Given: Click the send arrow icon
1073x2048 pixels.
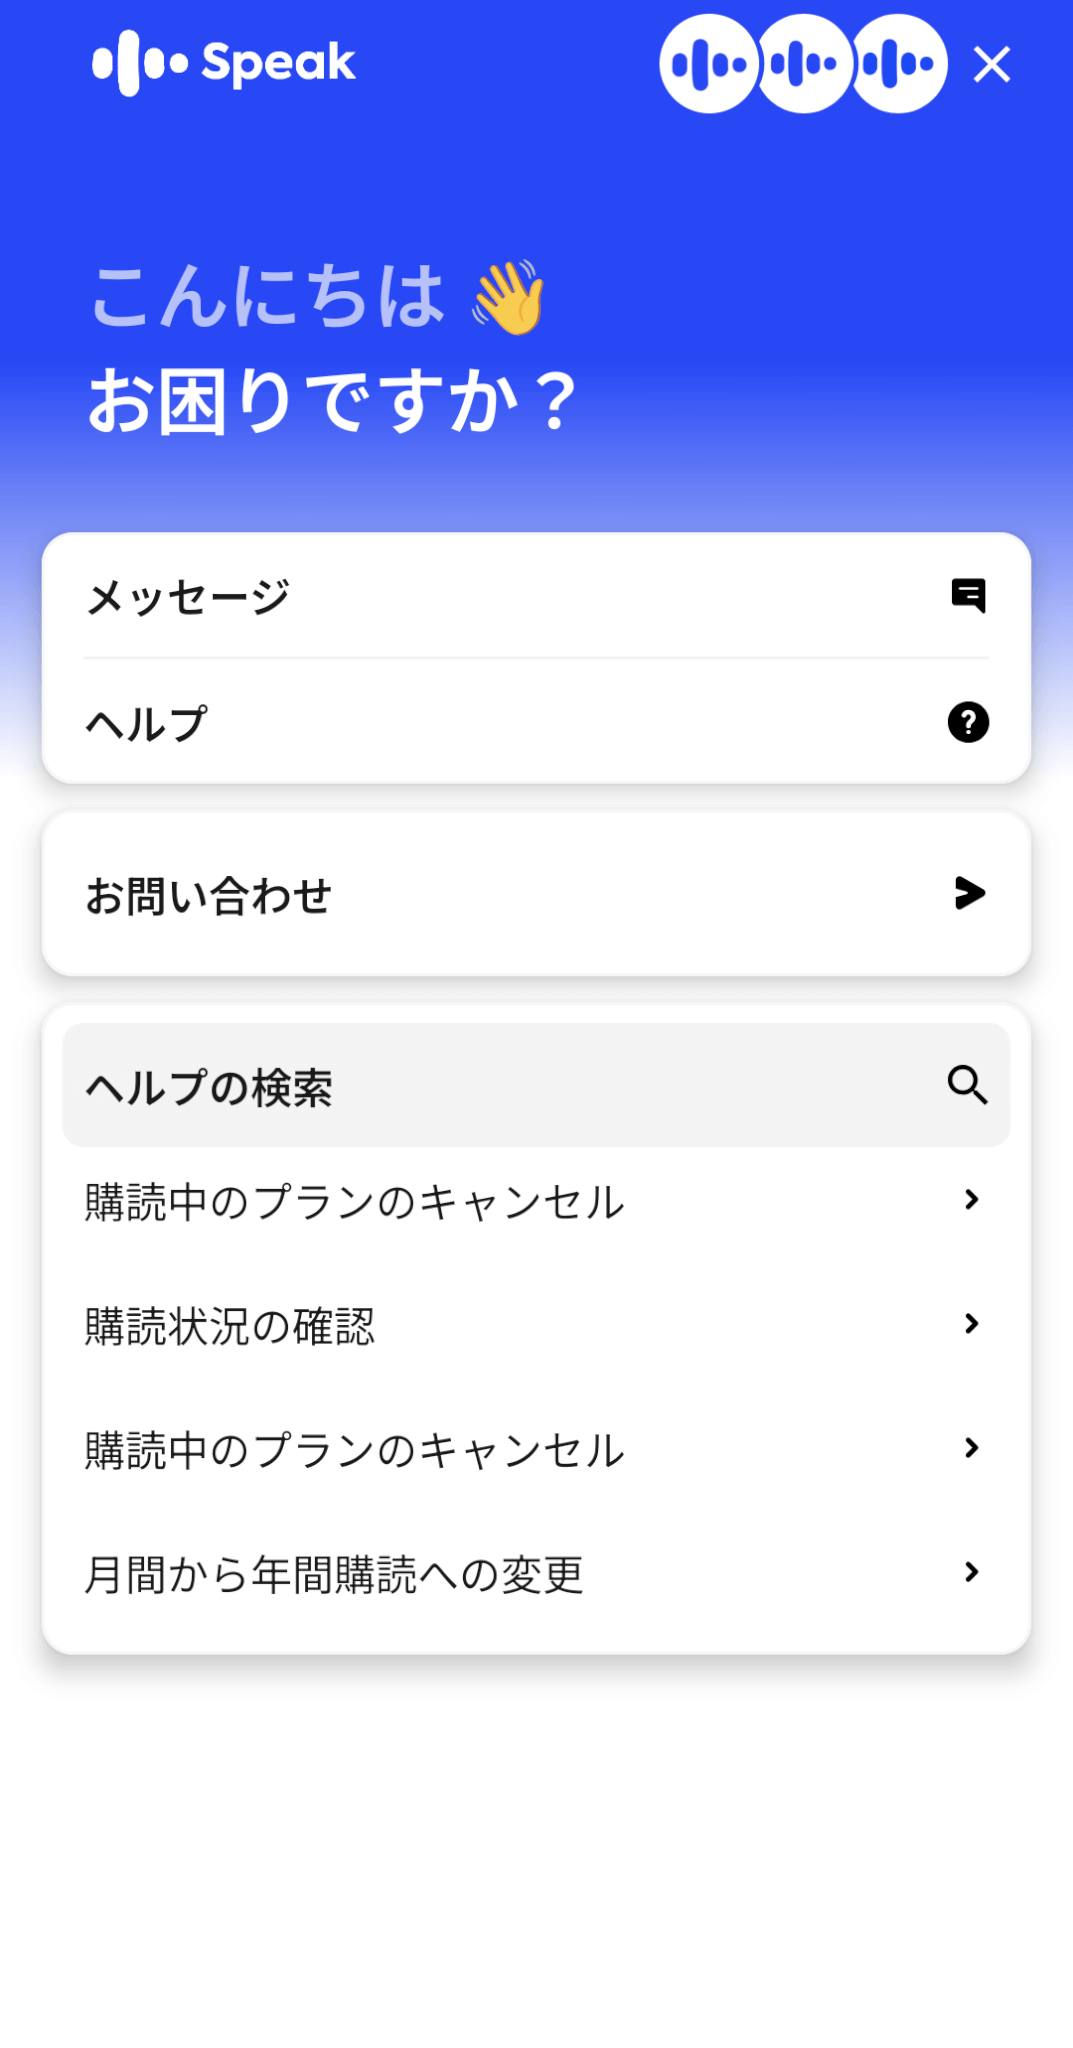Looking at the screenshot, I should point(969,893).
